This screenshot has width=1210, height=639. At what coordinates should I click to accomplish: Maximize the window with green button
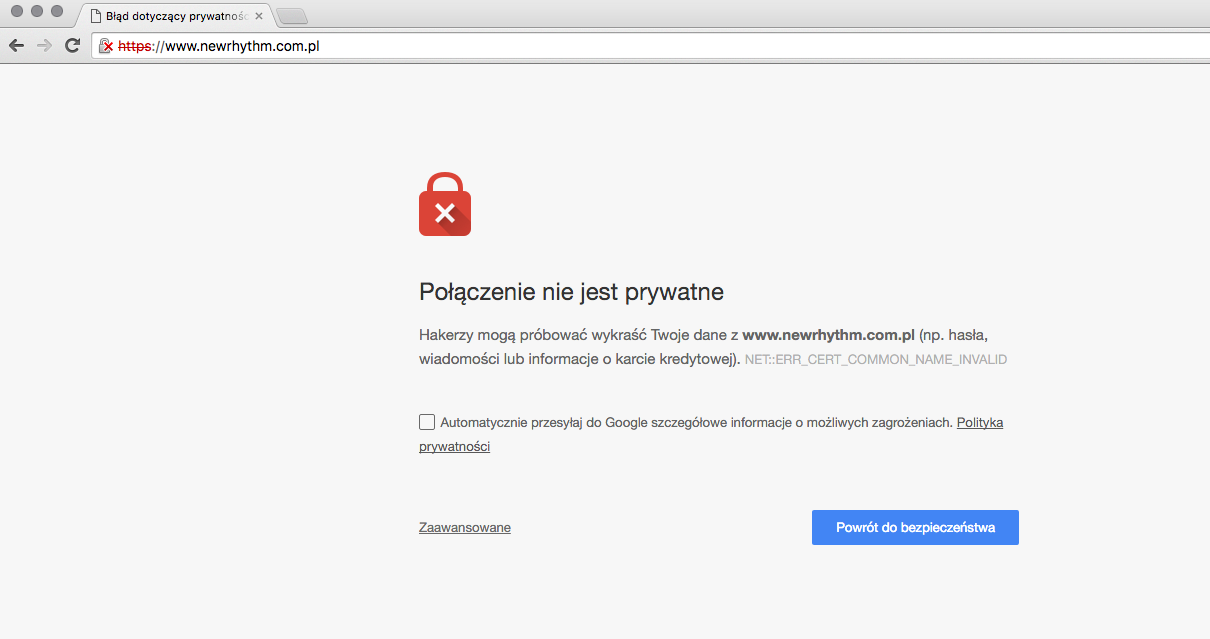pyautogui.click(x=57, y=11)
